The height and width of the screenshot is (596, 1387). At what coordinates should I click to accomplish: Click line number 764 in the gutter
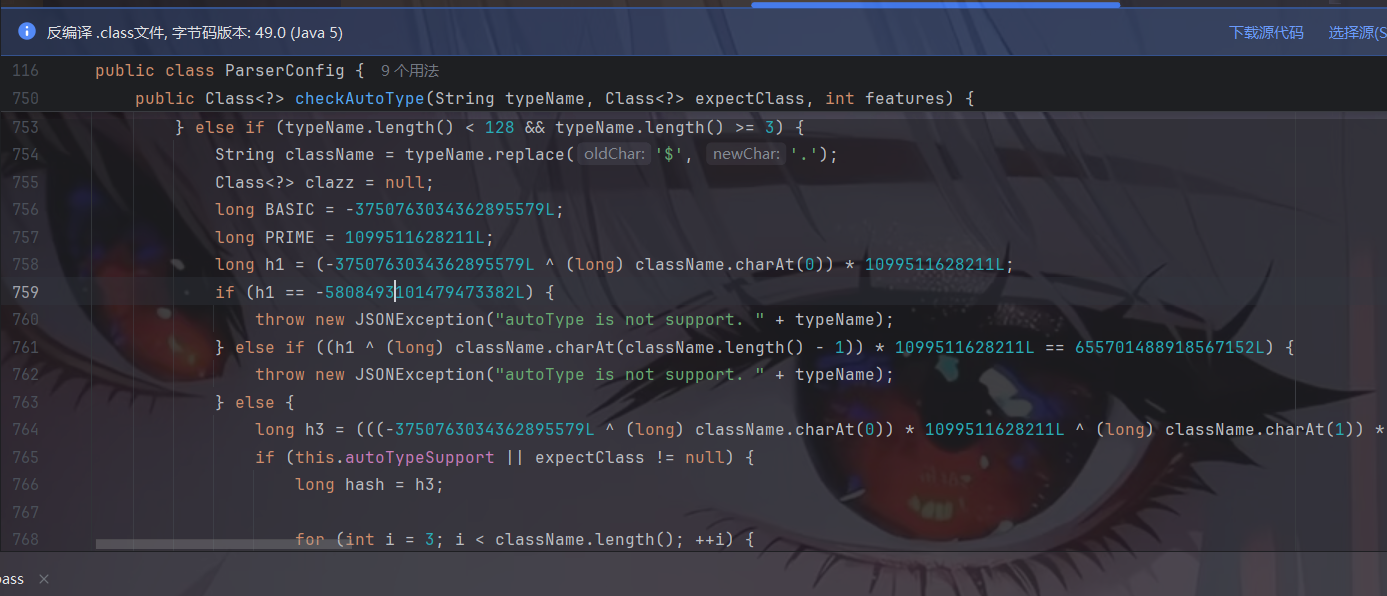25,429
